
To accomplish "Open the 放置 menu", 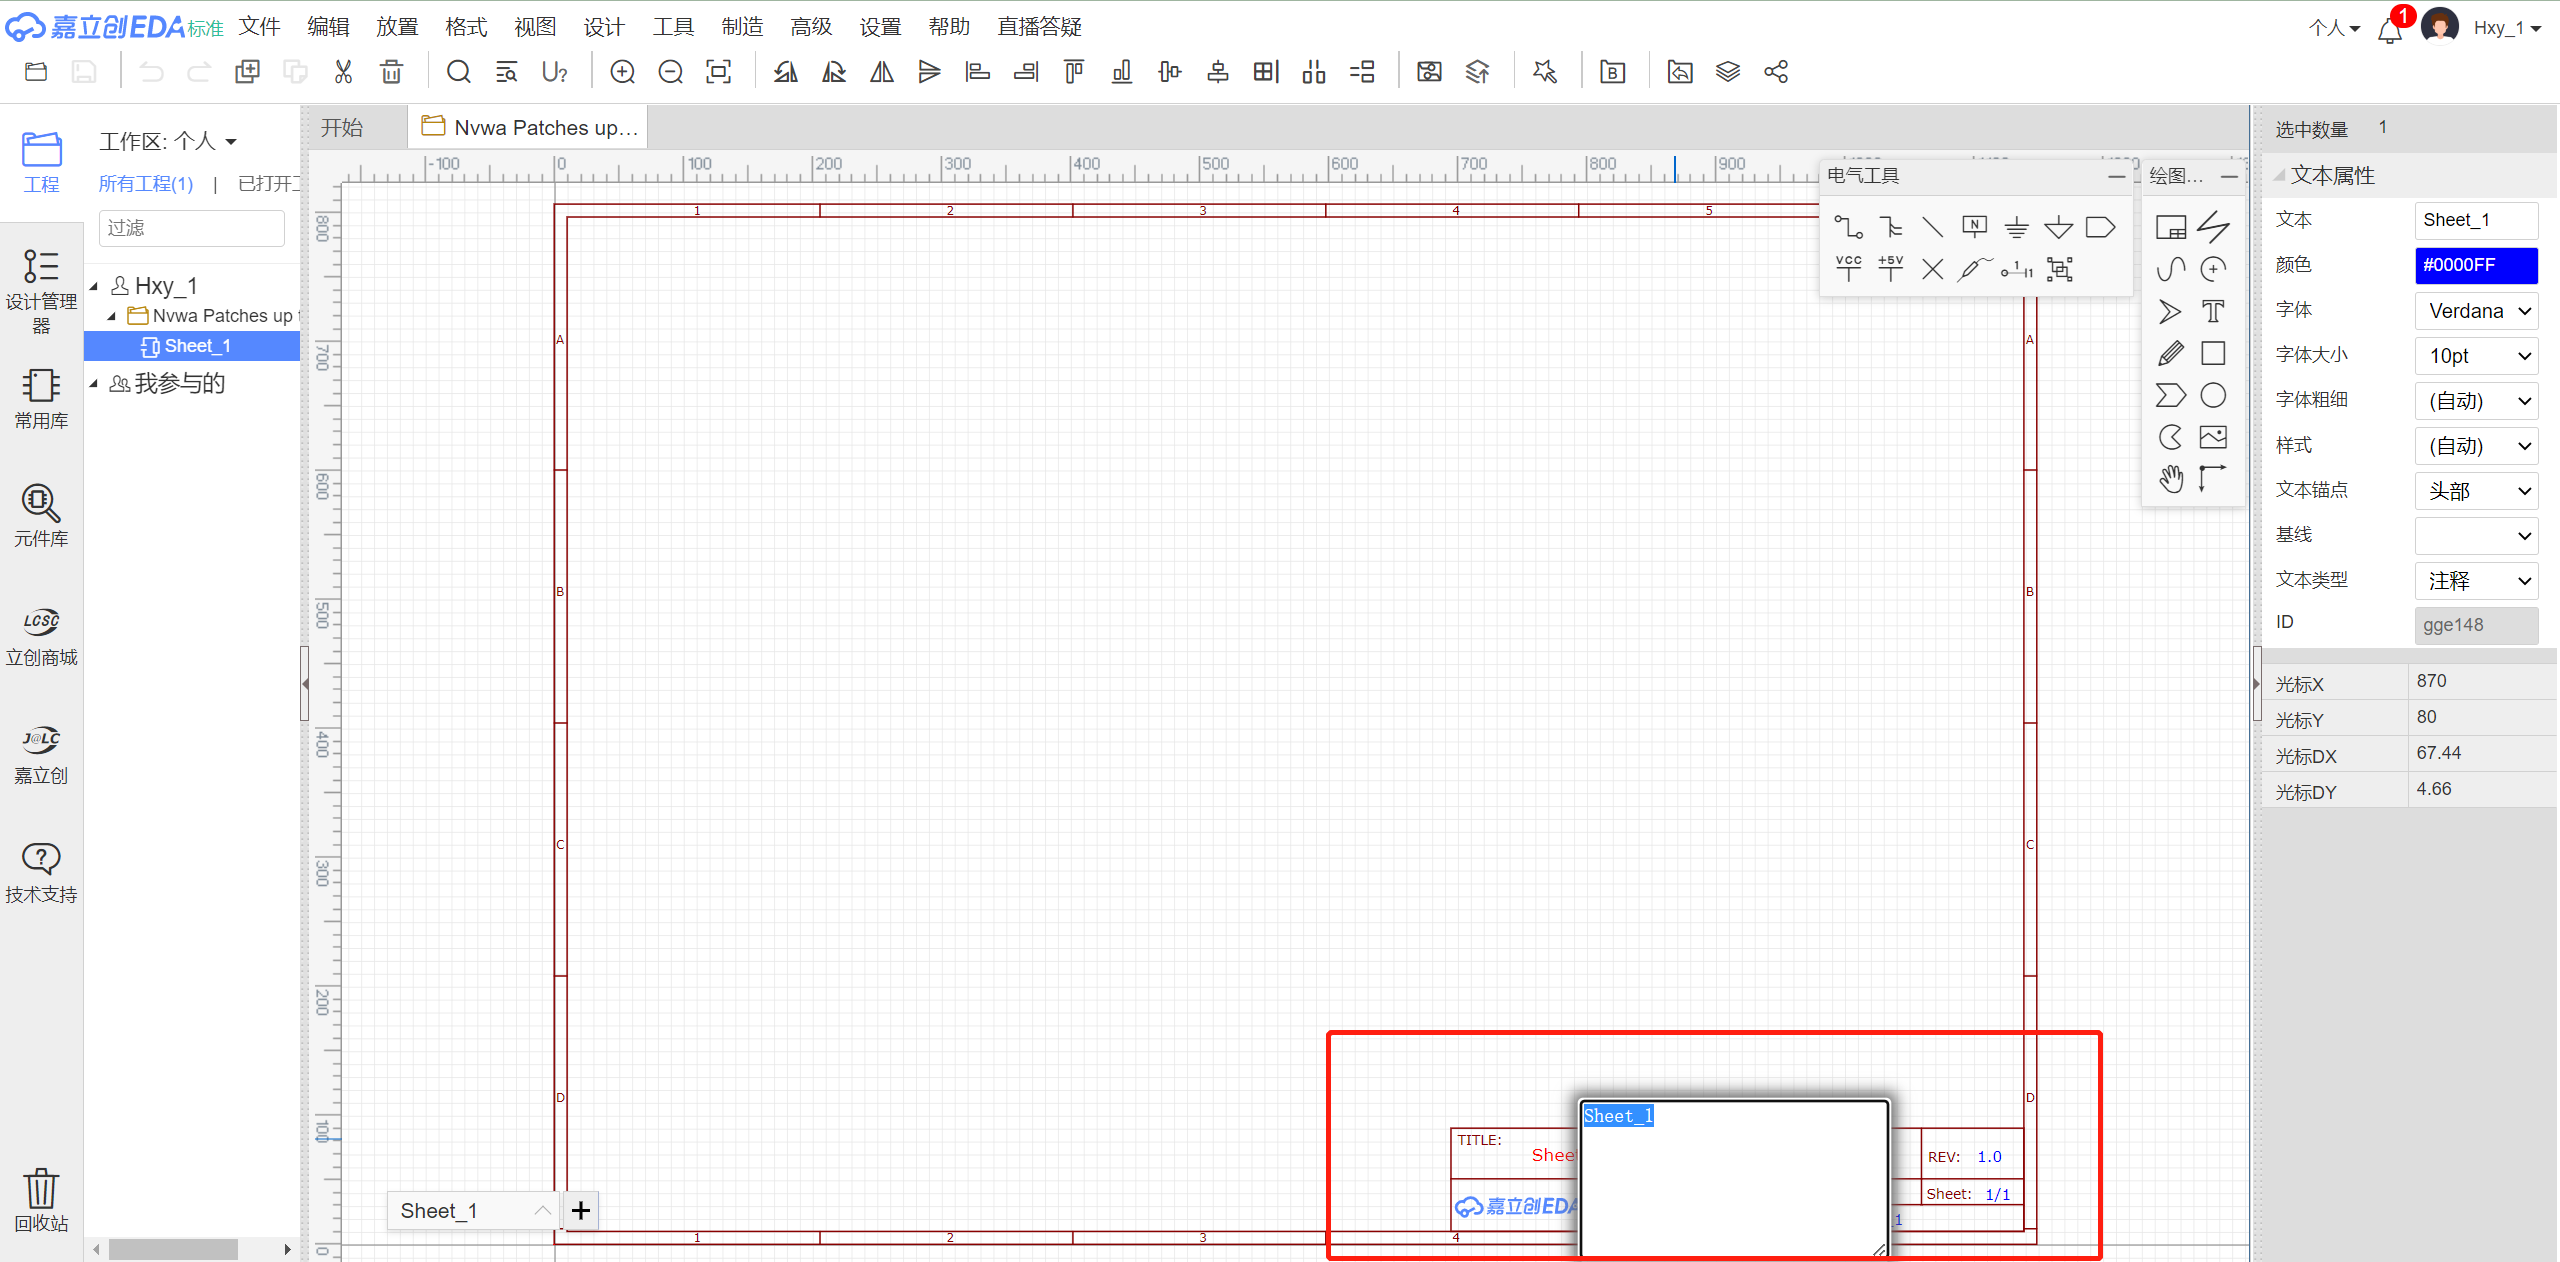I will point(396,27).
